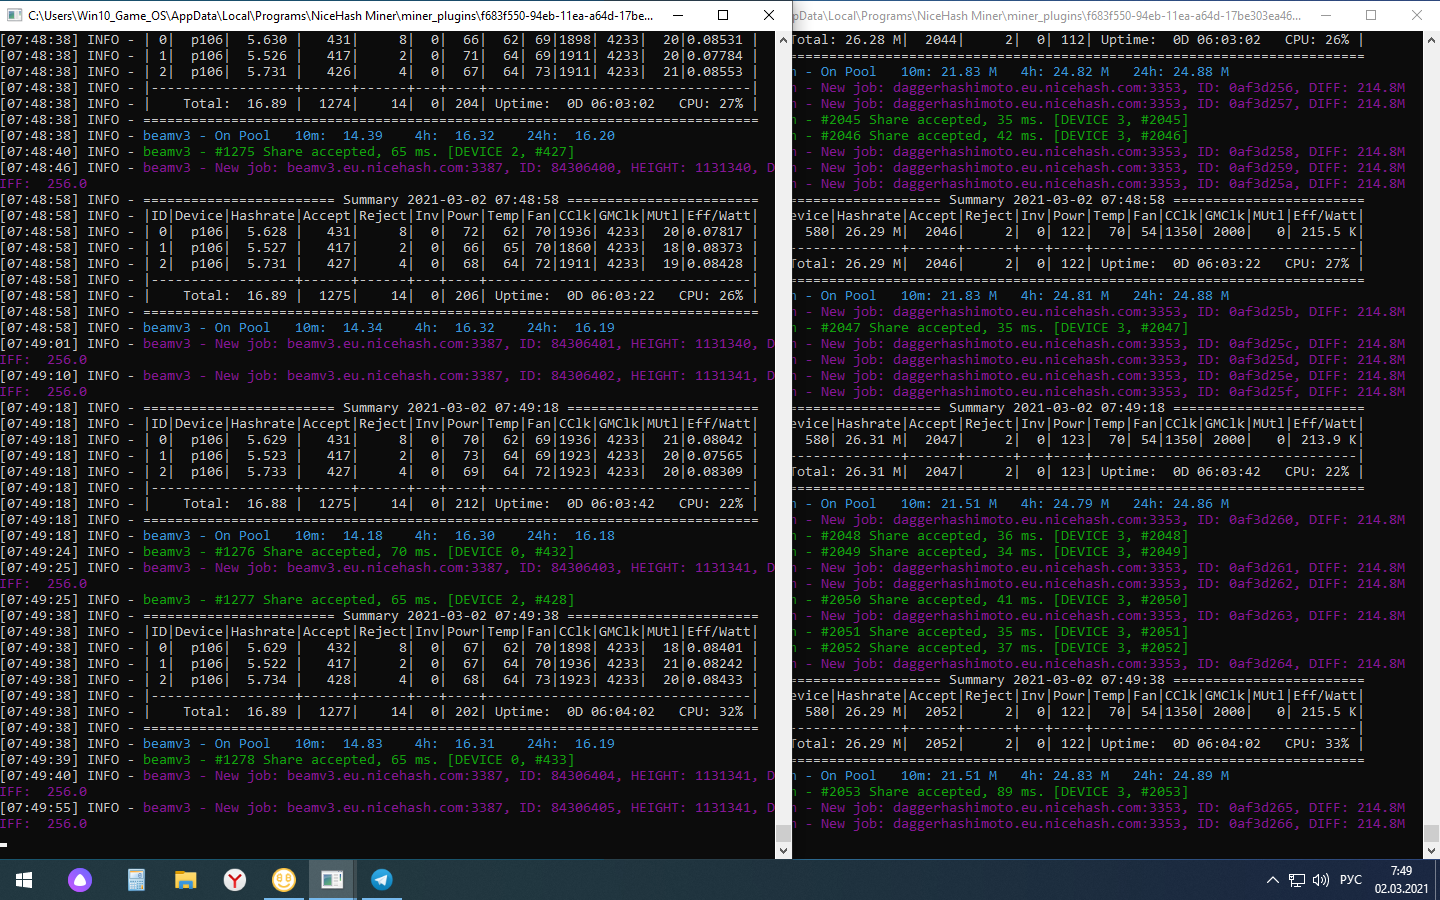
Task: Open the clock showing 7:49 02.03.2021
Action: pos(1401,880)
